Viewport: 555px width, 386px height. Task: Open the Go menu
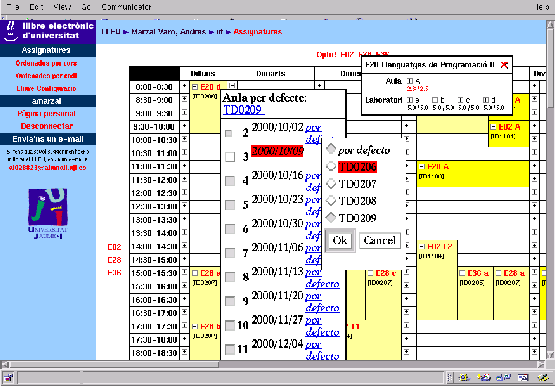(86, 7)
